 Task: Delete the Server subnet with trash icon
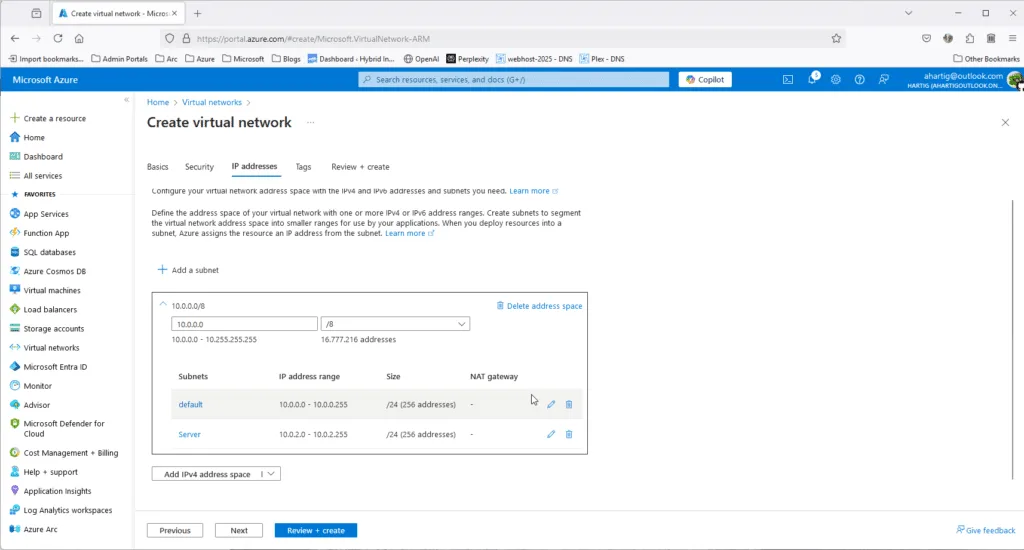pos(569,434)
